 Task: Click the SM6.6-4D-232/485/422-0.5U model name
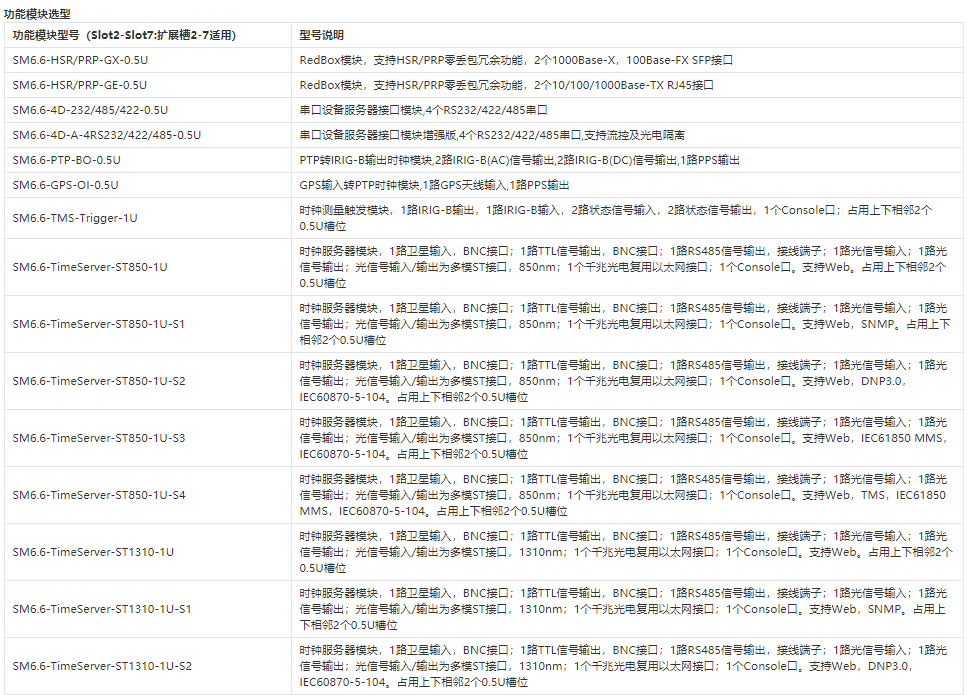coord(90,110)
